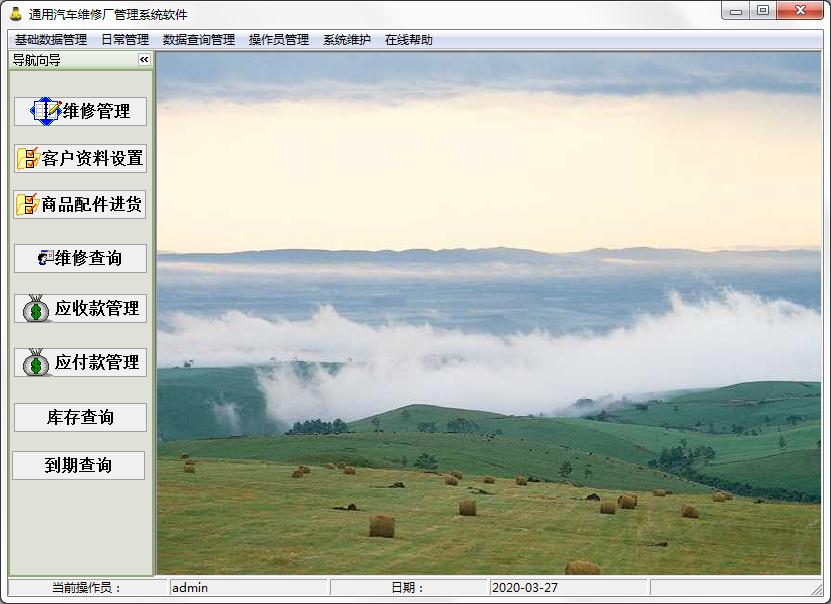Open 客户资料设置 from the navigation panel
This screenshot has height=604, width=831.
click(80, 158)
